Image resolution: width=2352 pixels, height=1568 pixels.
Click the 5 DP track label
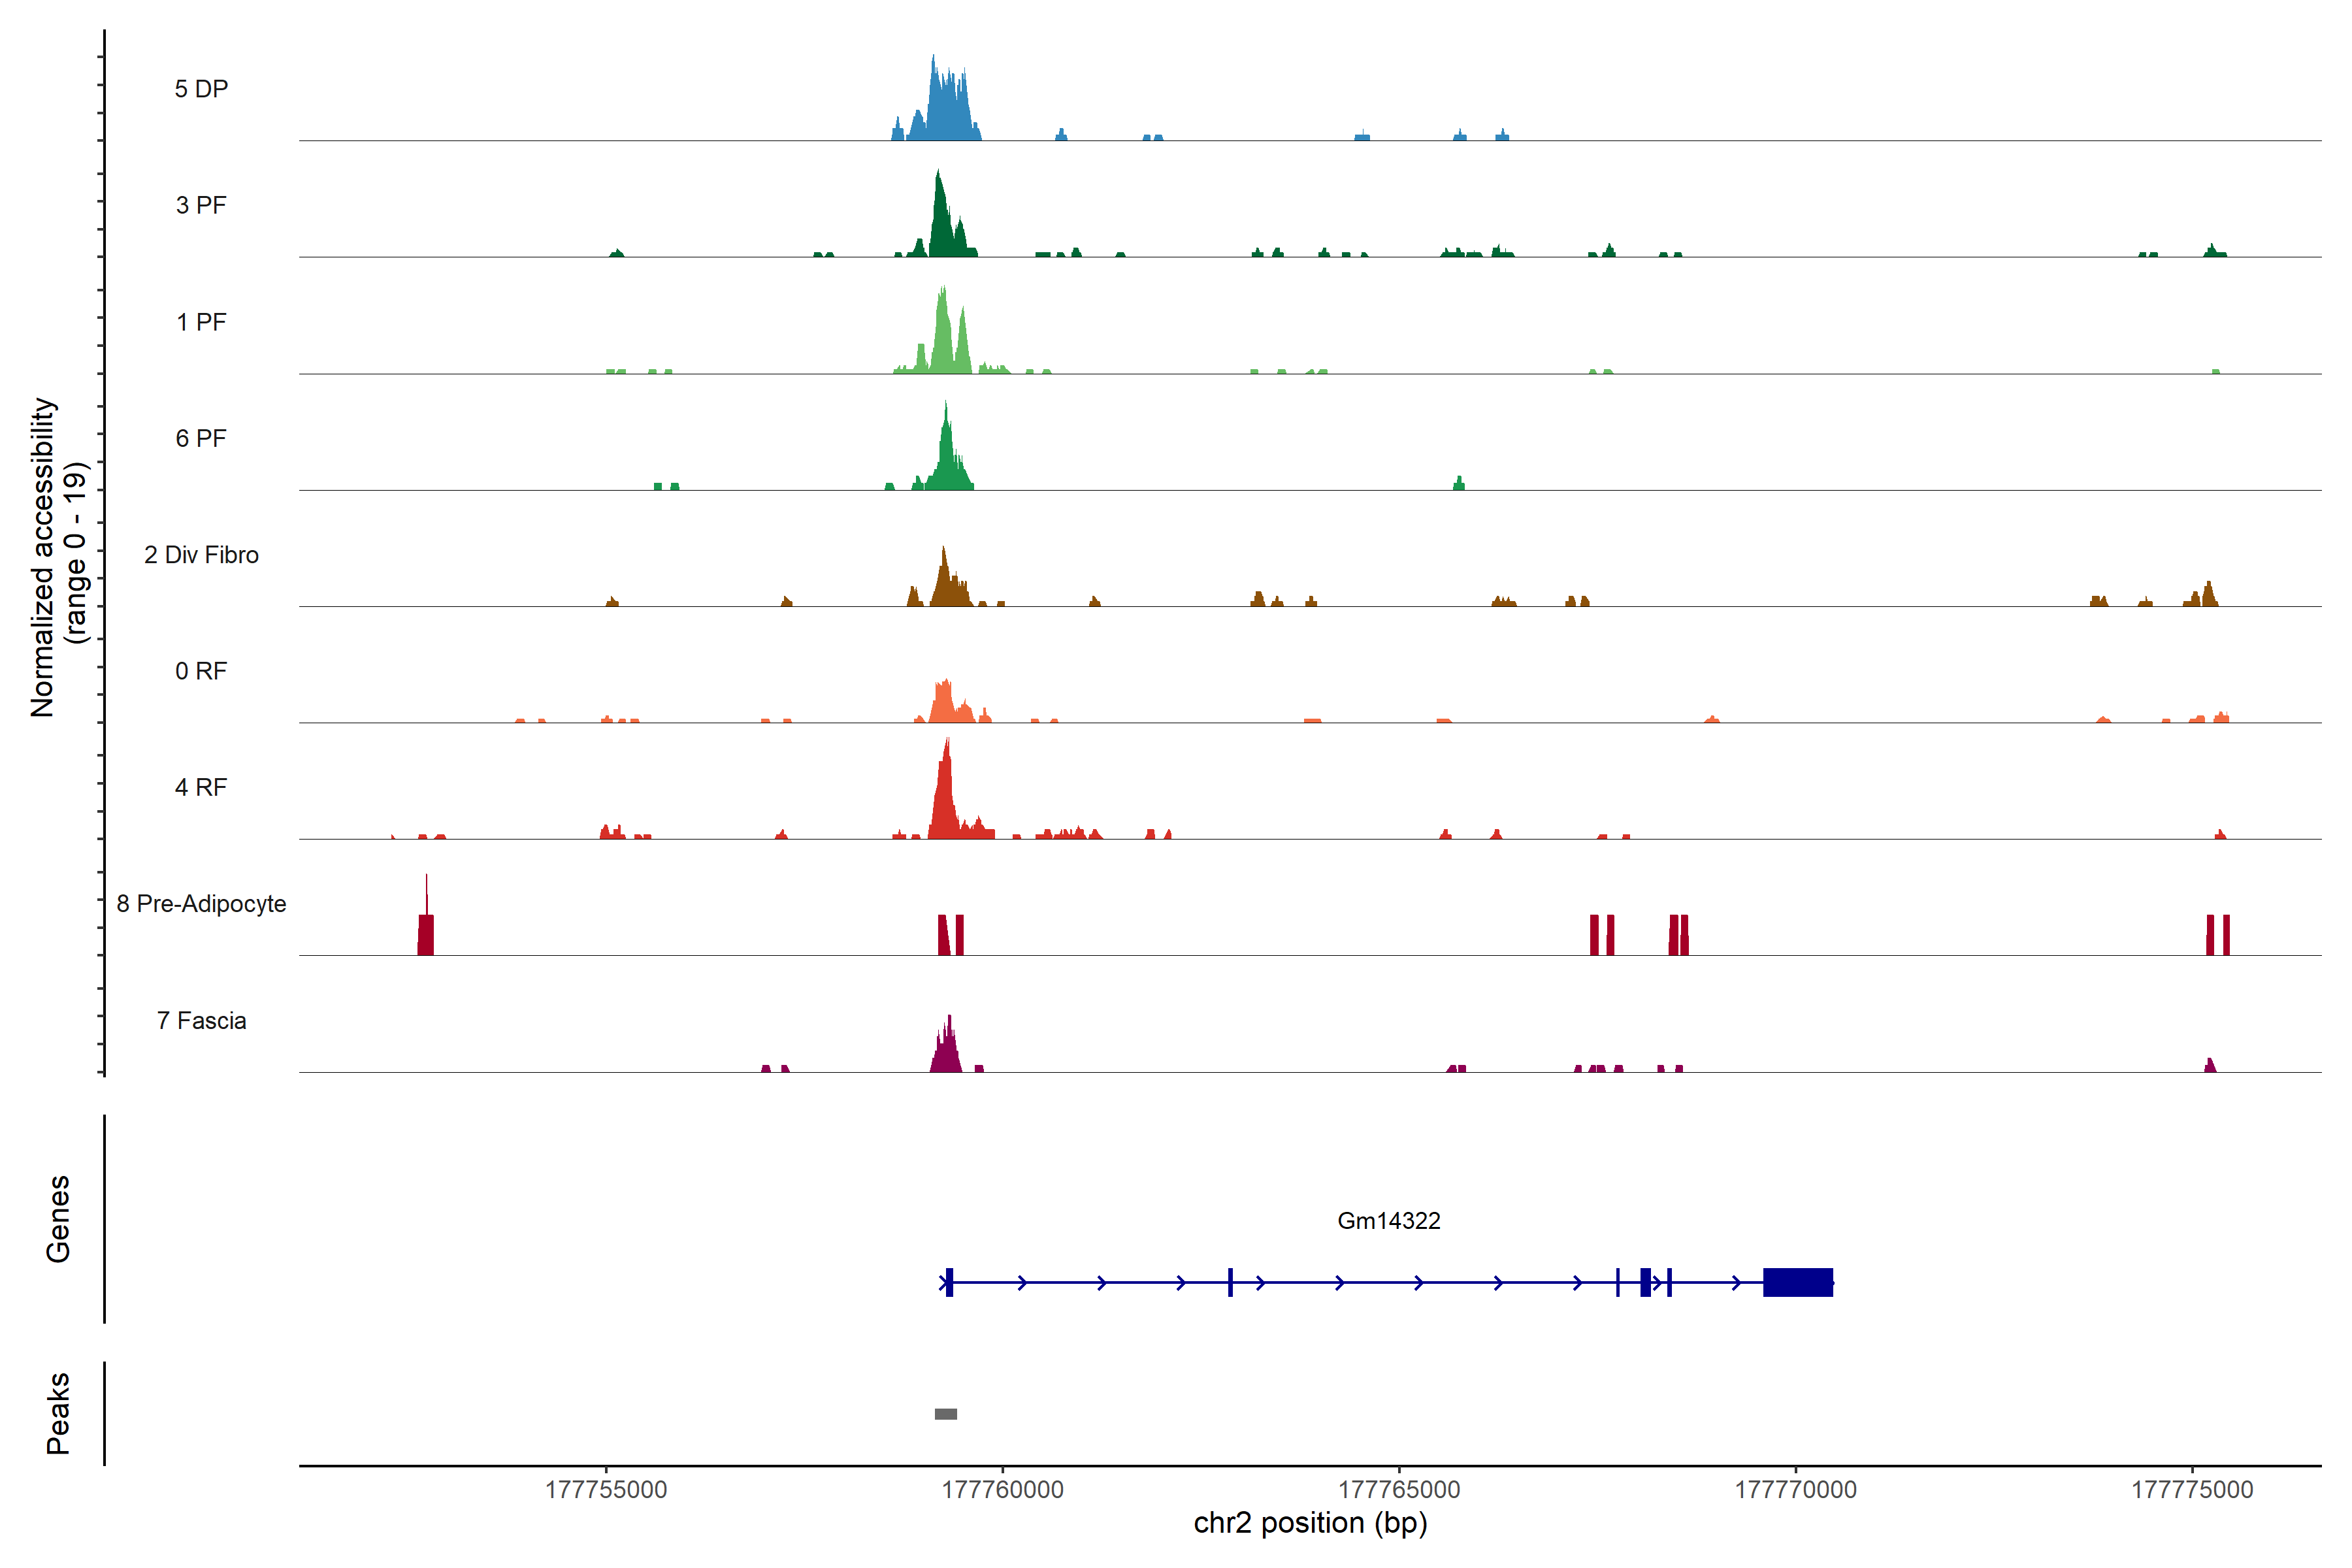tap(201, 89)
